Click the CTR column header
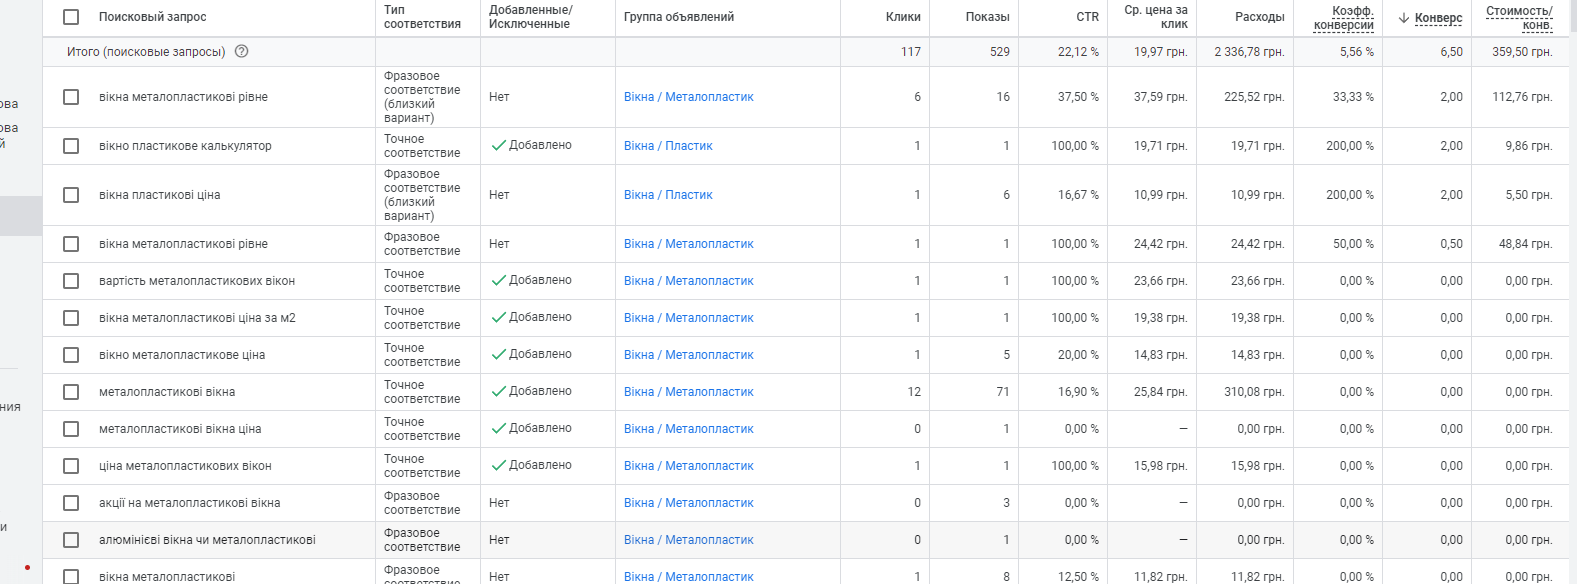Screen dimensions: 1577x584 point(1087,17)
